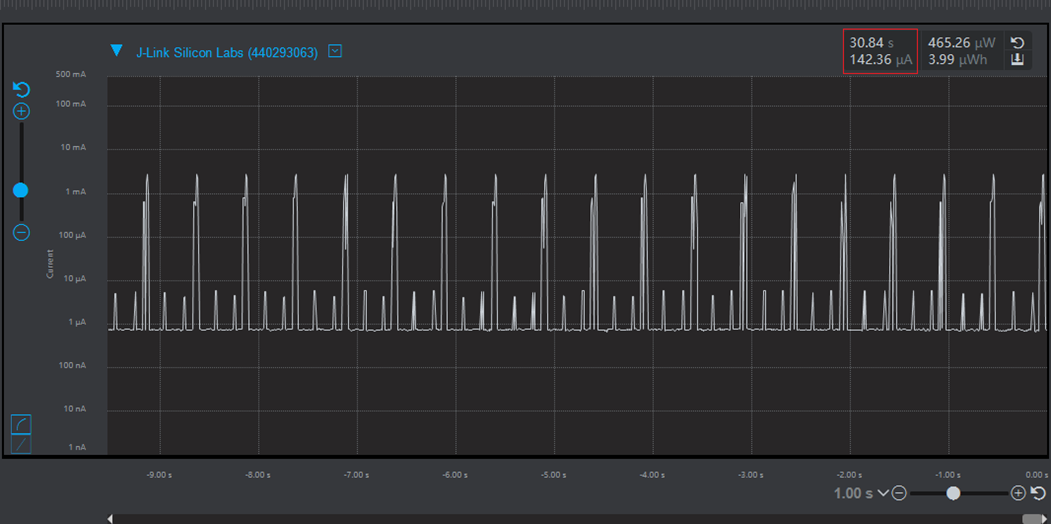Click the -5.00 s time axis label
Viewport: 1051px width, 524px height.
[554, 475]
